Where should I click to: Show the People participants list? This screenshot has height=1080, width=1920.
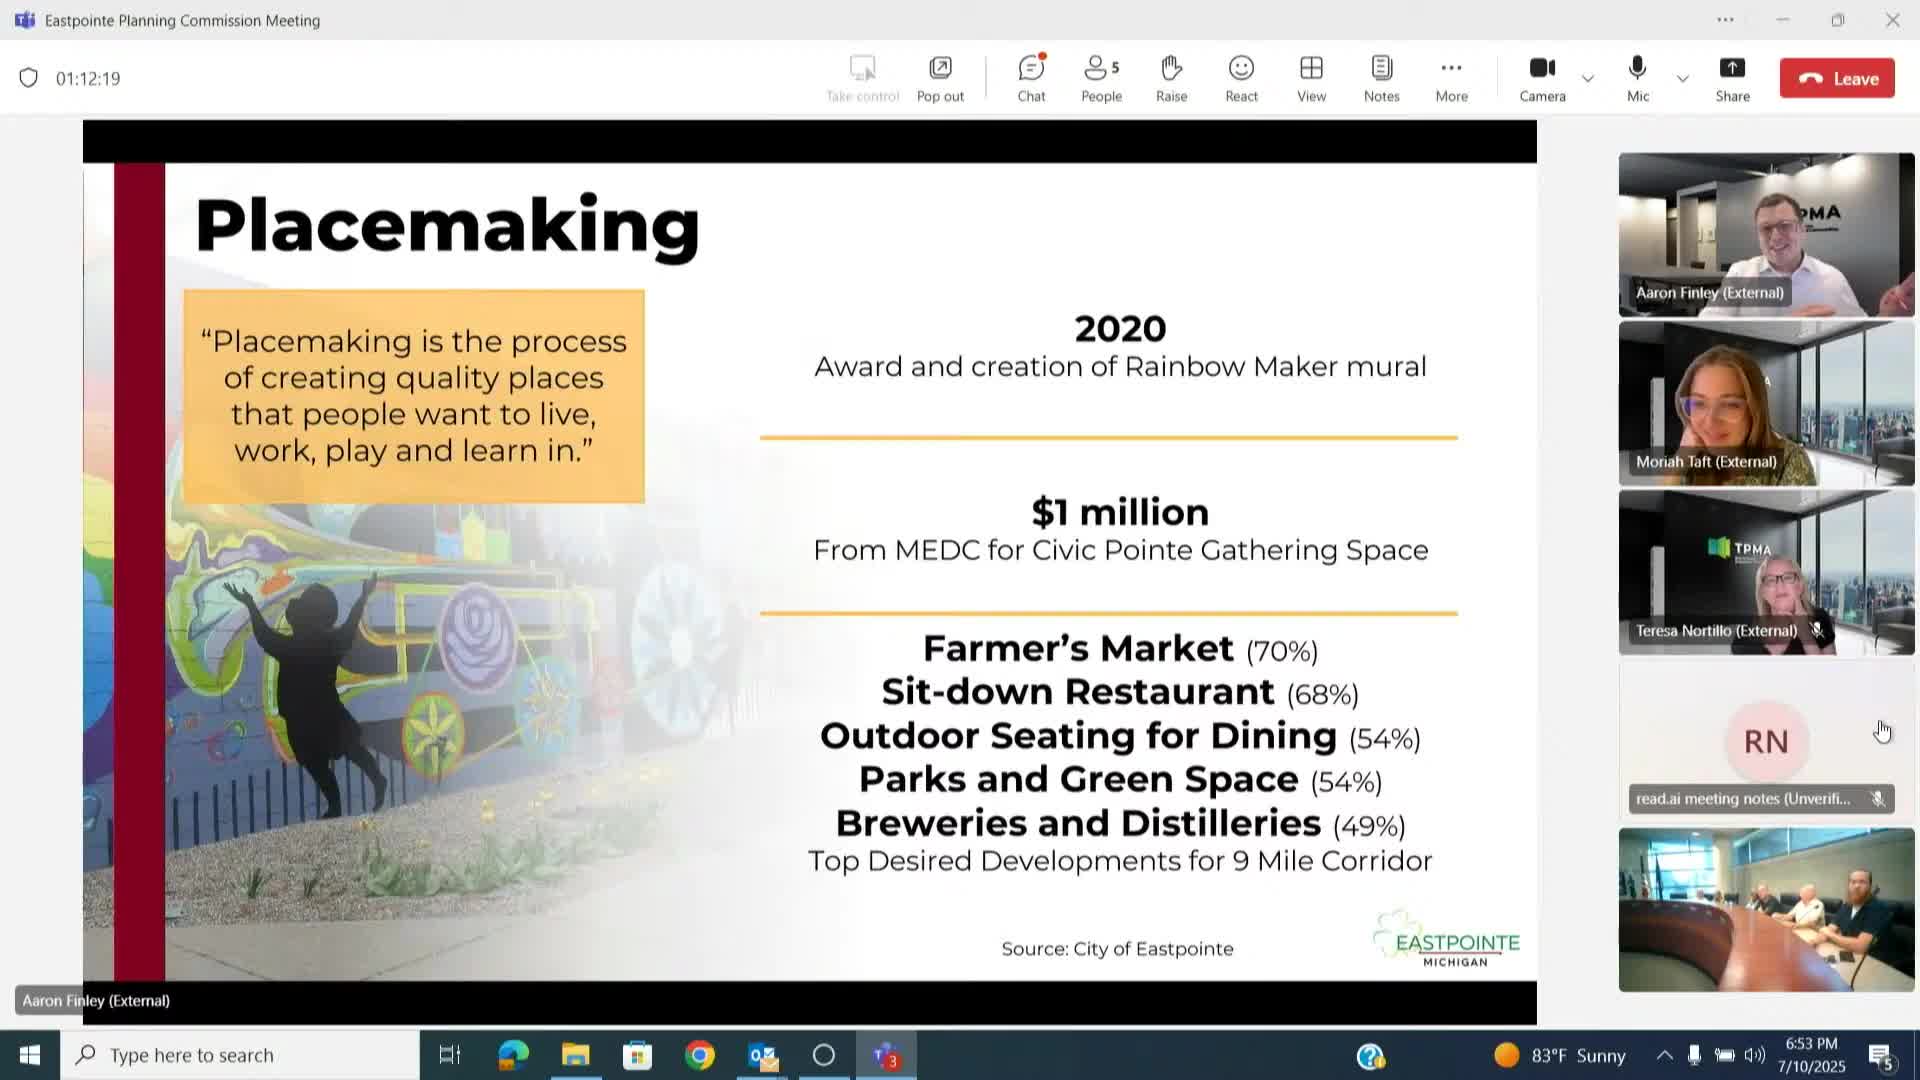click(x=1101, y=78)
